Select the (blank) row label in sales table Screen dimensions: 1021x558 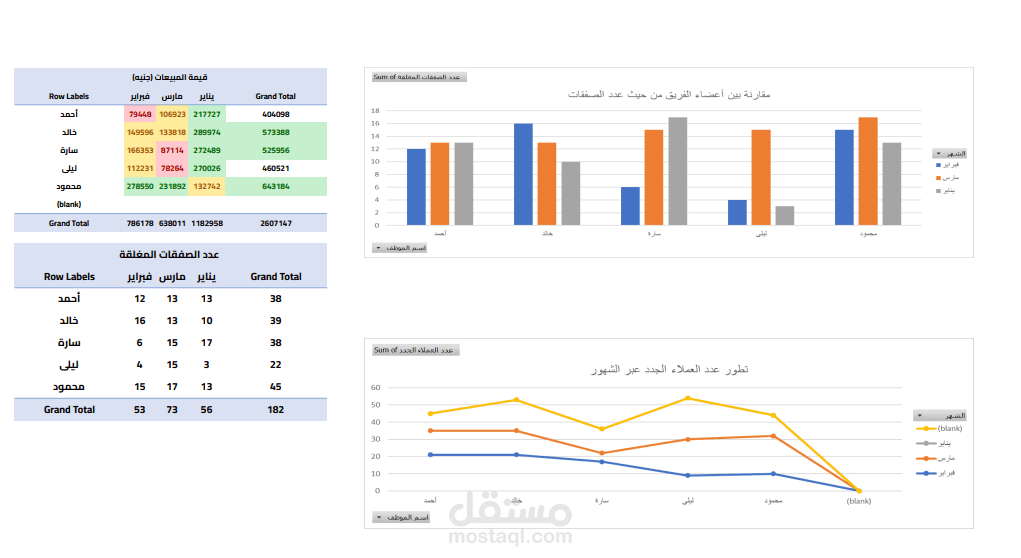(68, 204)
